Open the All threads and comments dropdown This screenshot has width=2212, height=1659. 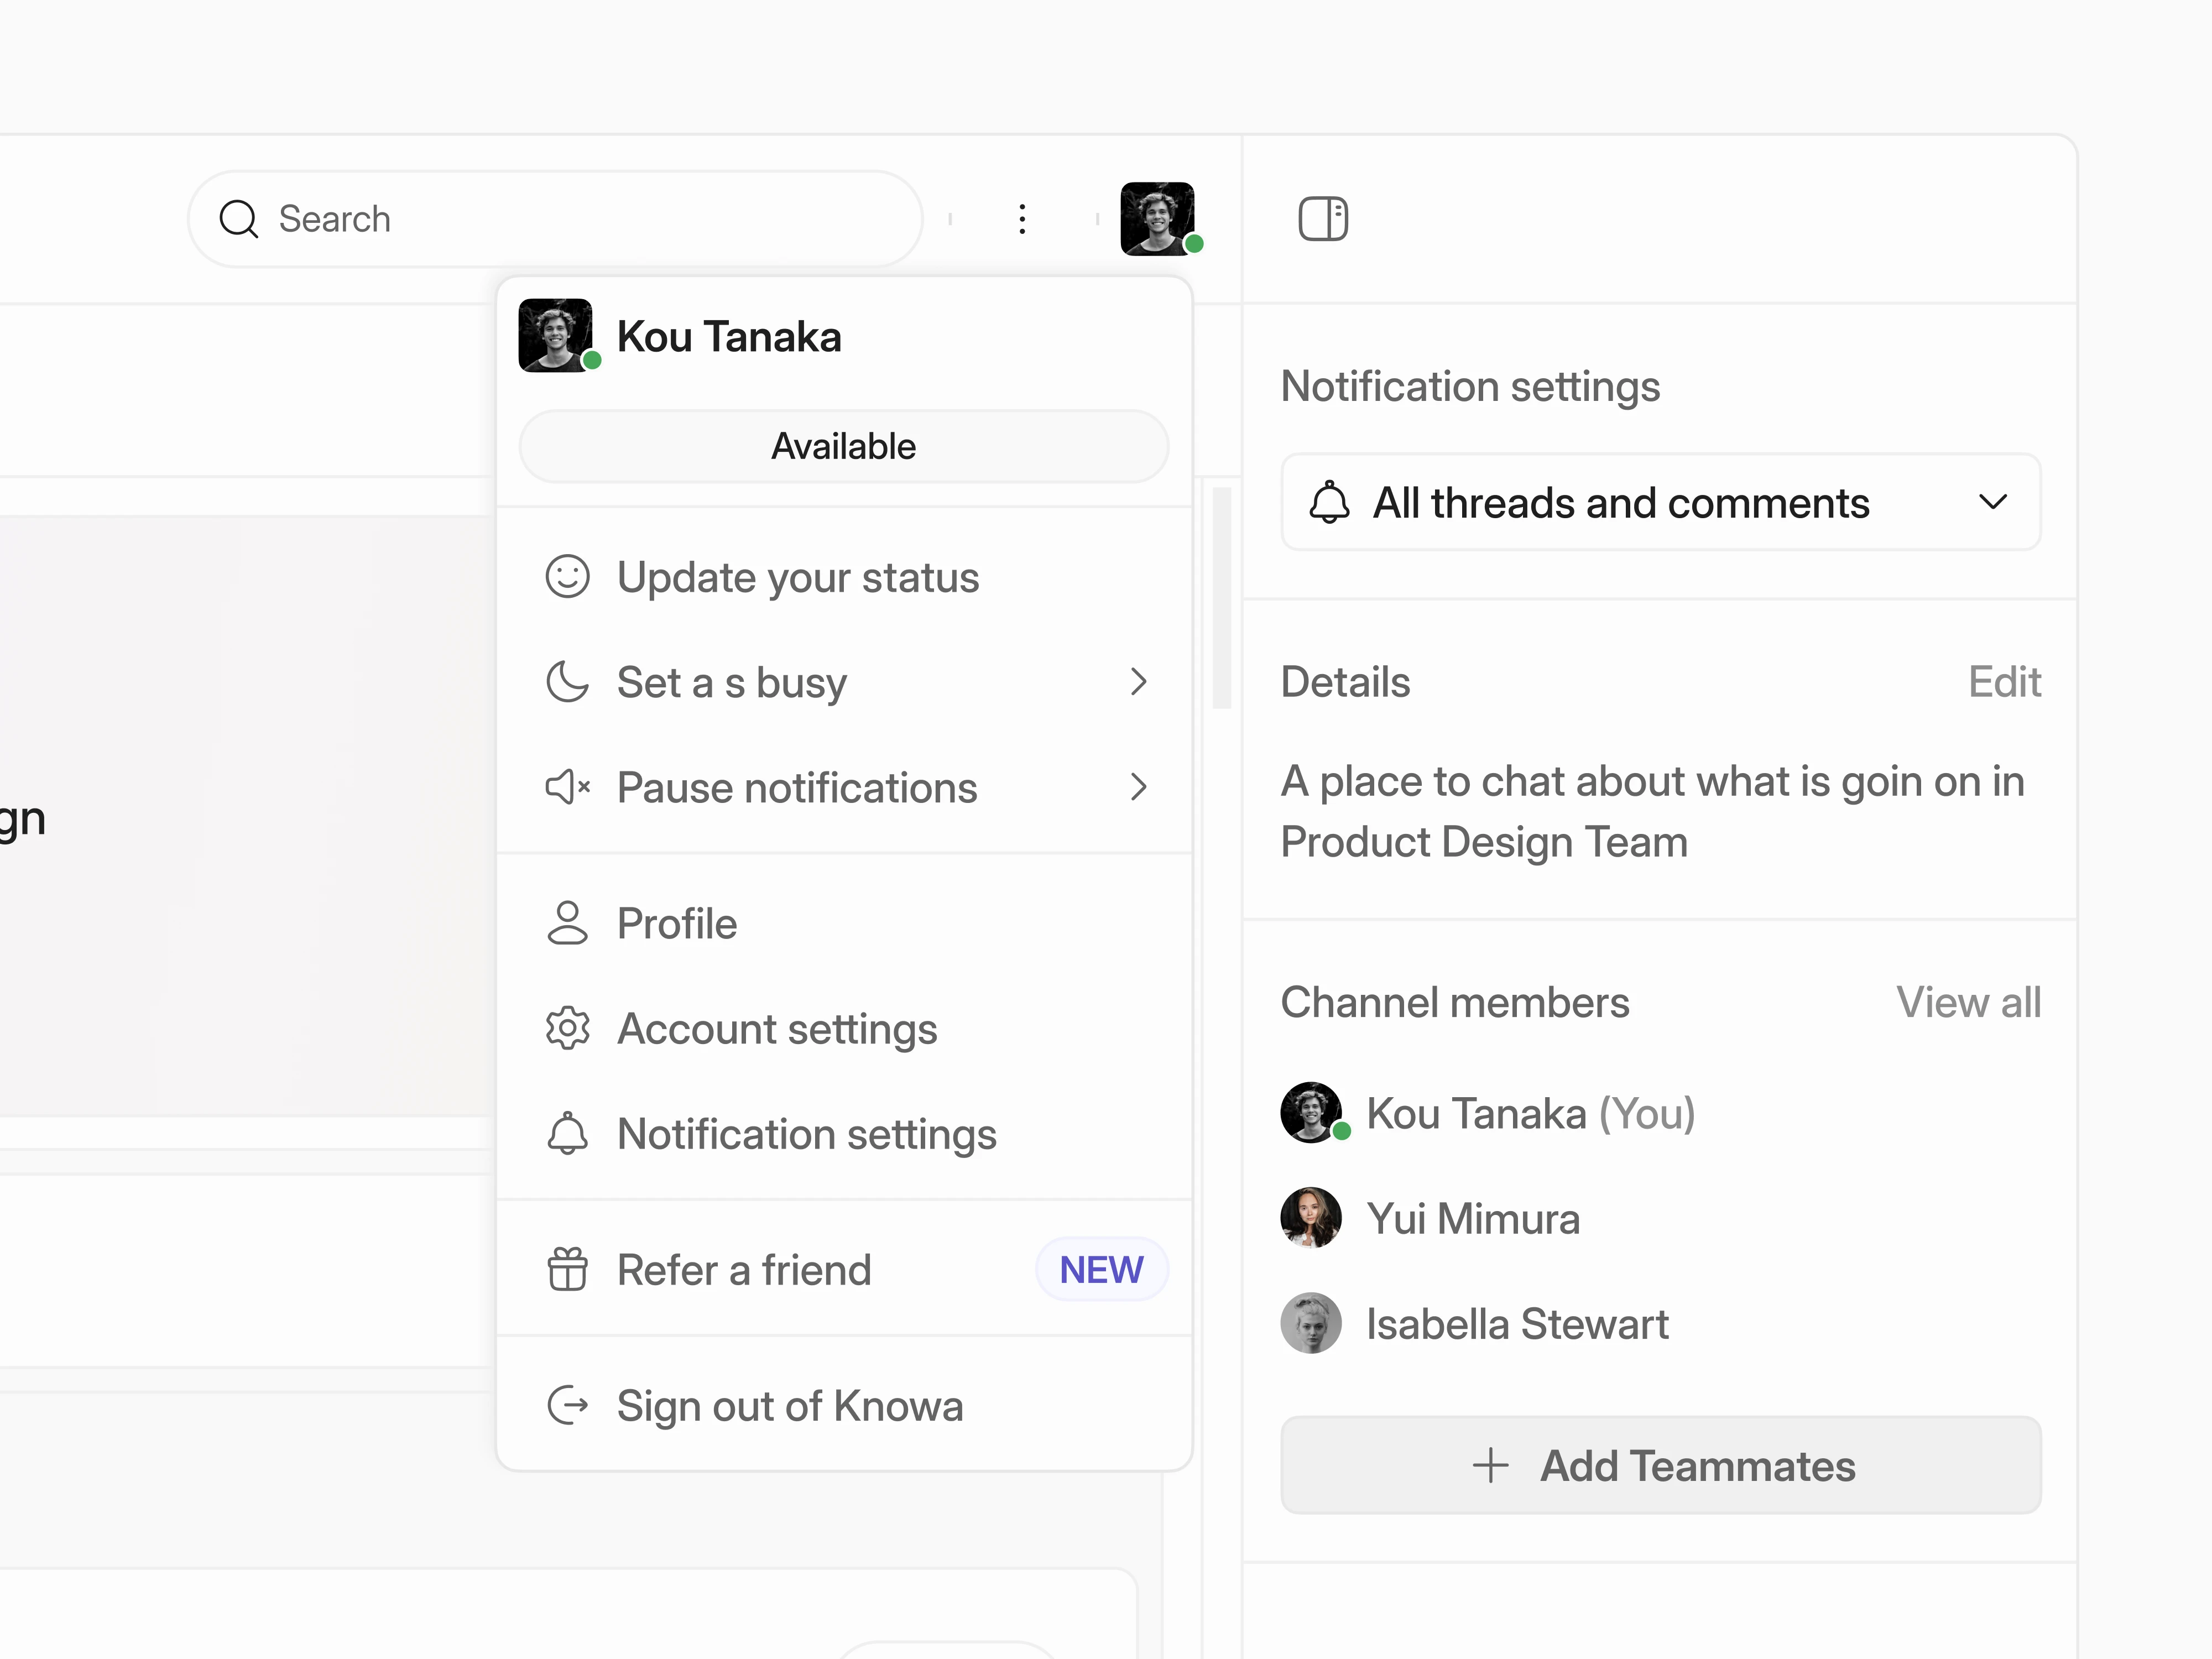point(1660,503)
